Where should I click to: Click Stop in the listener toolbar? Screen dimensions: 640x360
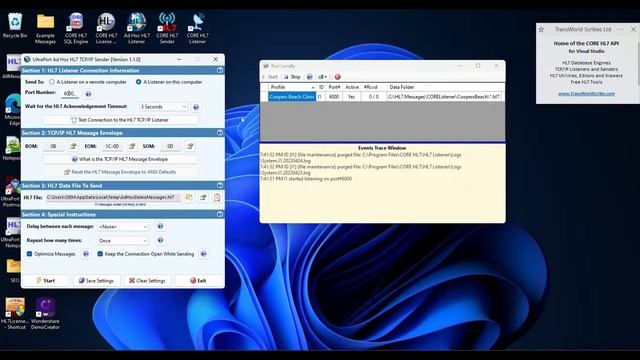coord(292,77)
